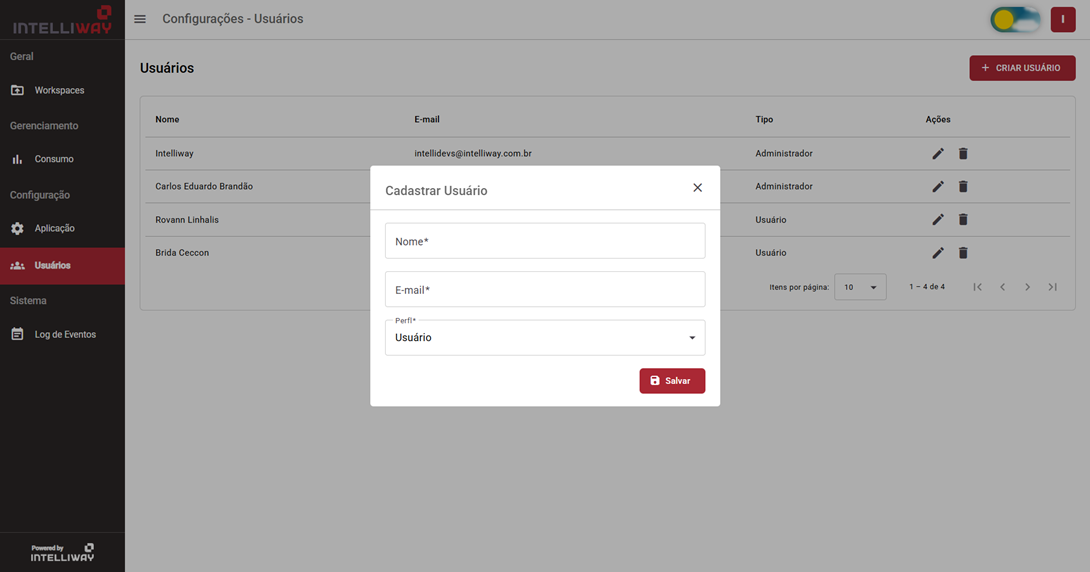
Task: Click the hamburger menu icon
Action: (x=140, y=19)
